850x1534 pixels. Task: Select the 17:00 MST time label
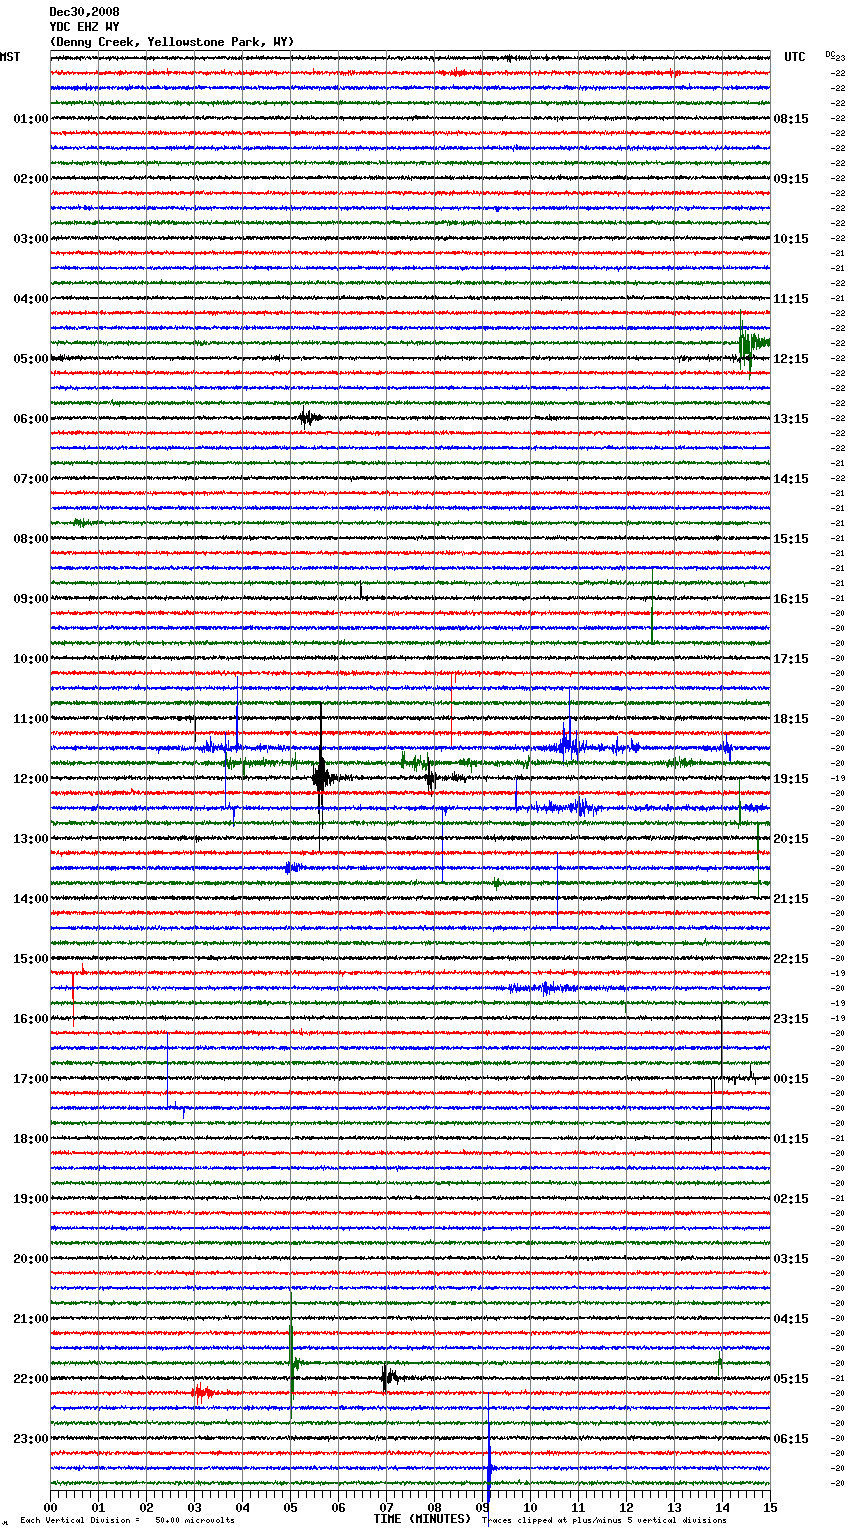pyautogui.click(x=30, y=1079)
